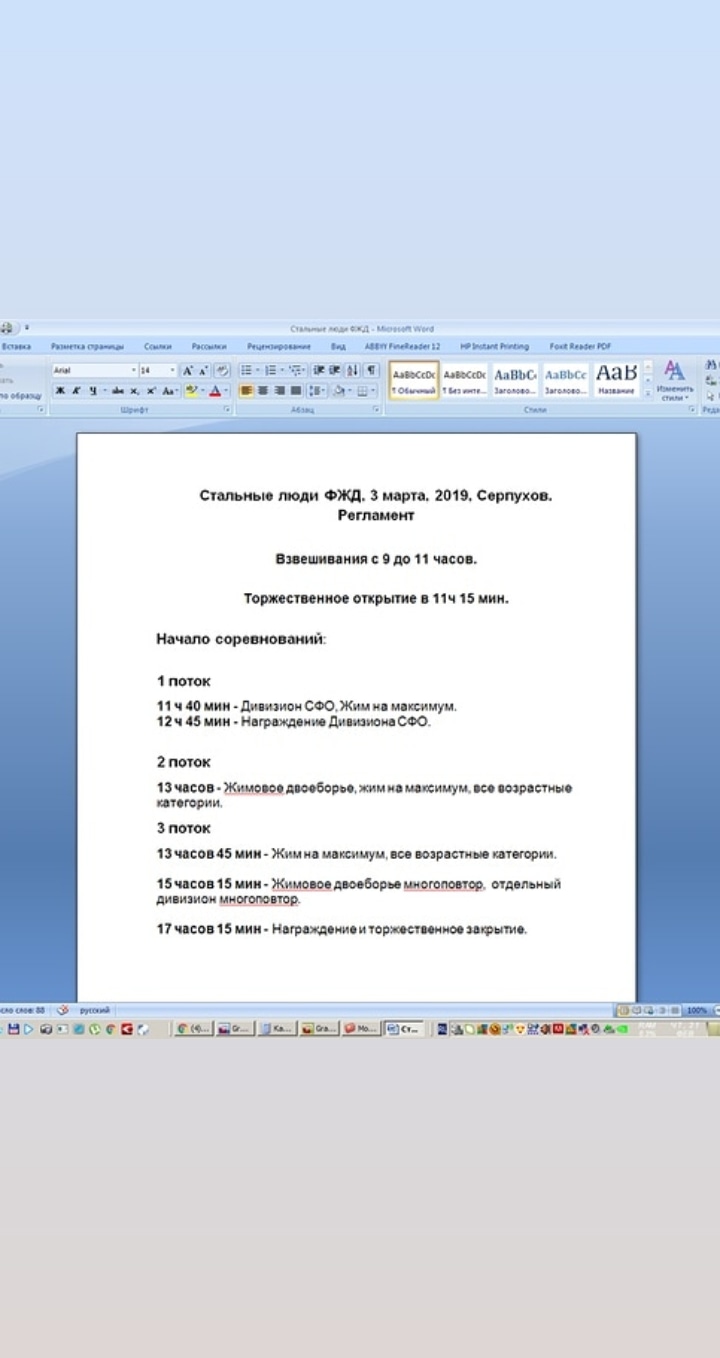Click the 100% zoom level
The height and width of the screenshot is (1358, 720).
point(697,1011)
